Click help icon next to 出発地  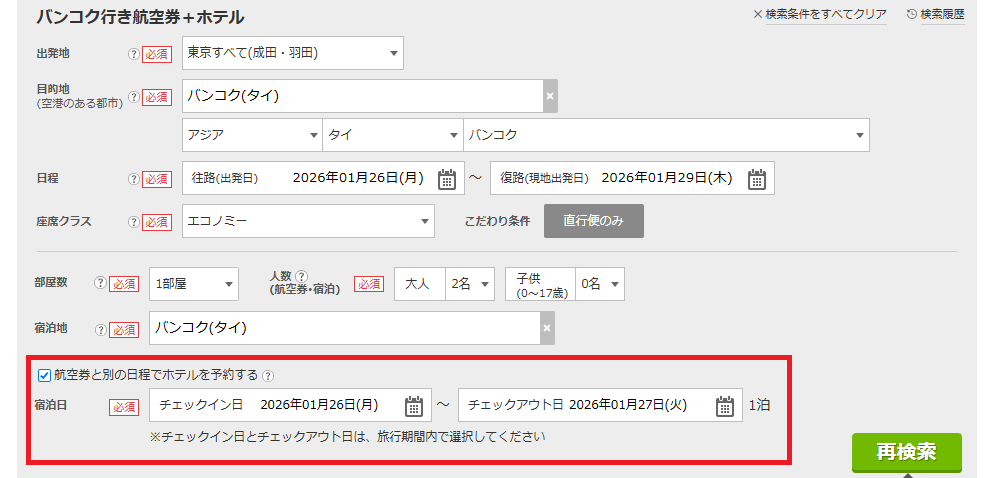coord(133,54)
